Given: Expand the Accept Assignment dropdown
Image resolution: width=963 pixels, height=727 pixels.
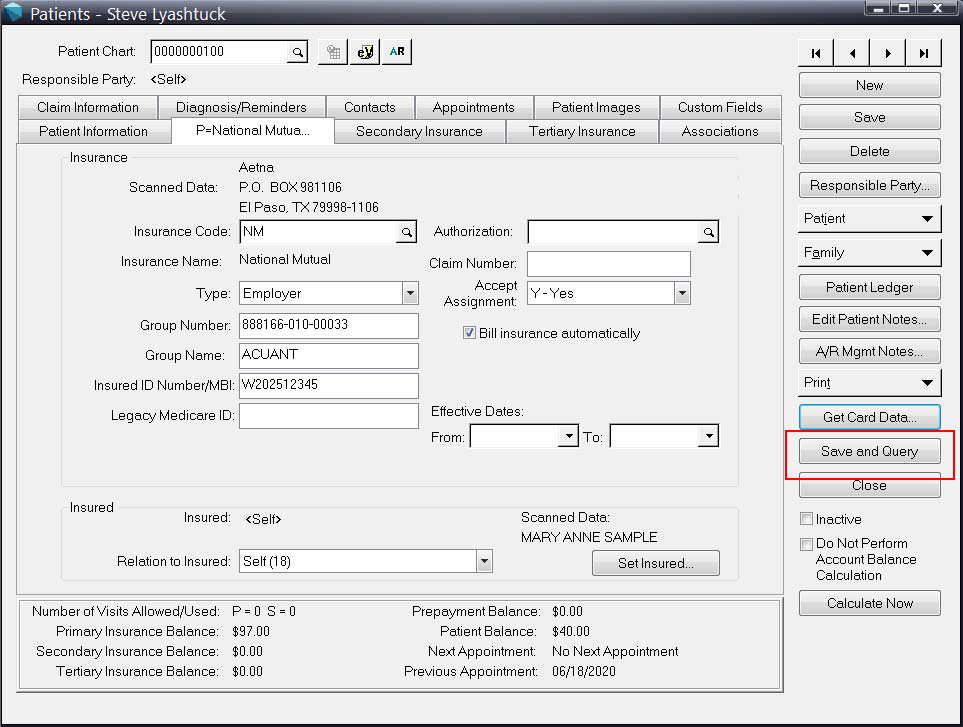Looking at the screenshot, I should pyautogui.click(x=682, y=294).
